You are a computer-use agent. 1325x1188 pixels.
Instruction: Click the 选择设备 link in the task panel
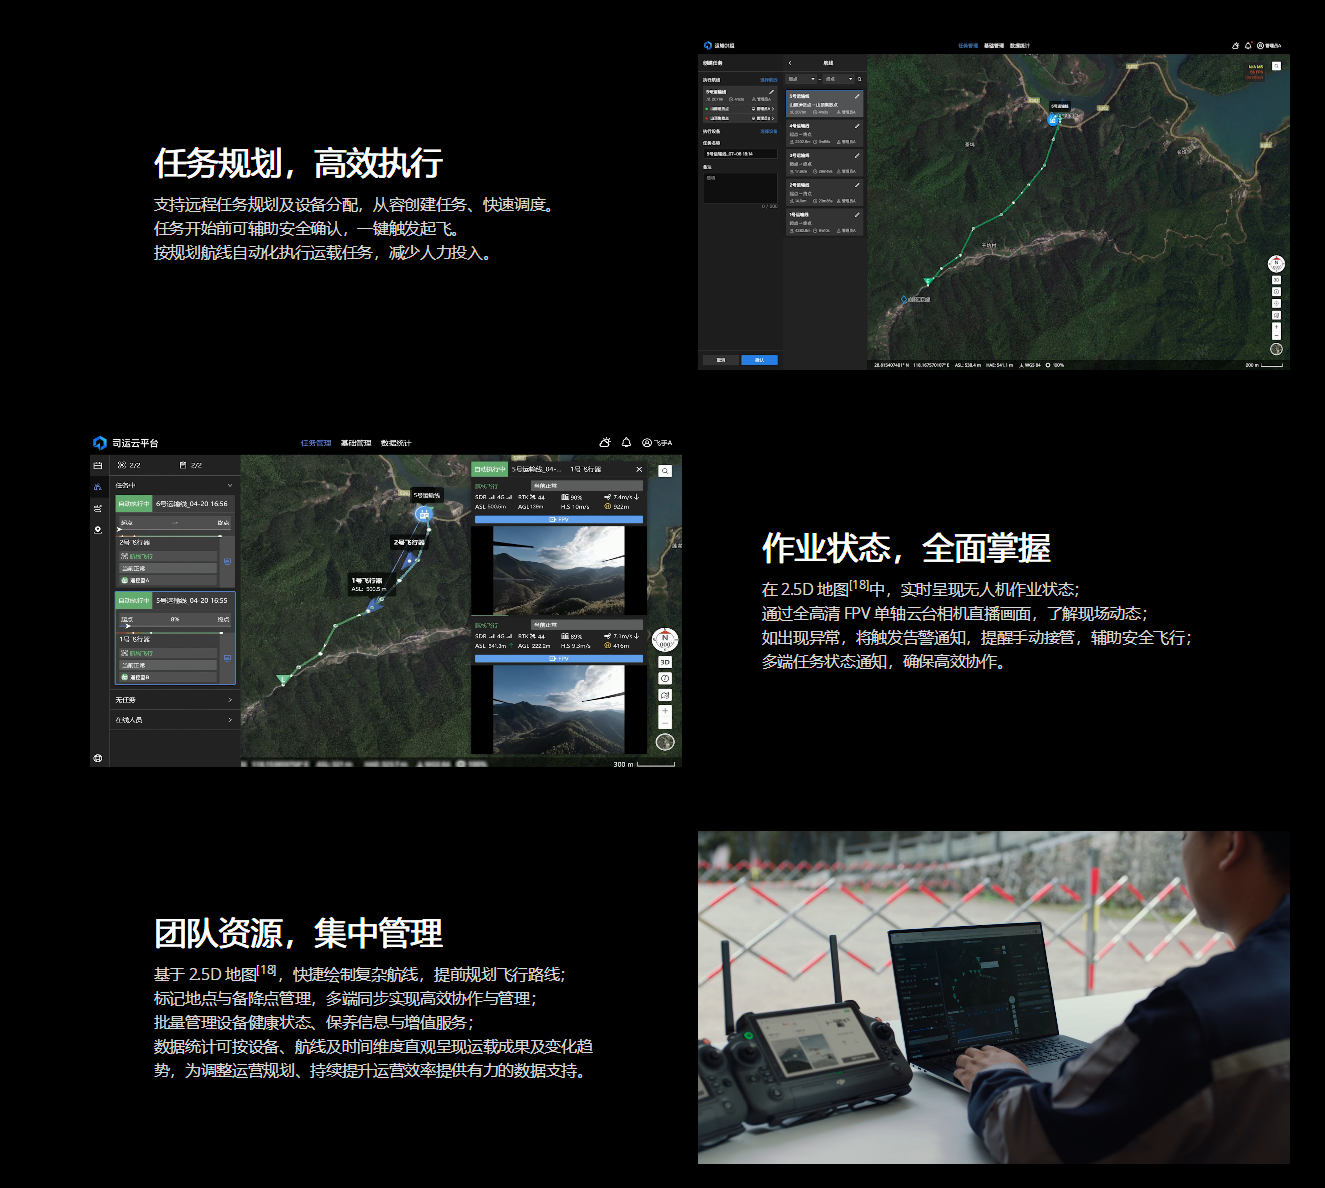coord(767,132)
